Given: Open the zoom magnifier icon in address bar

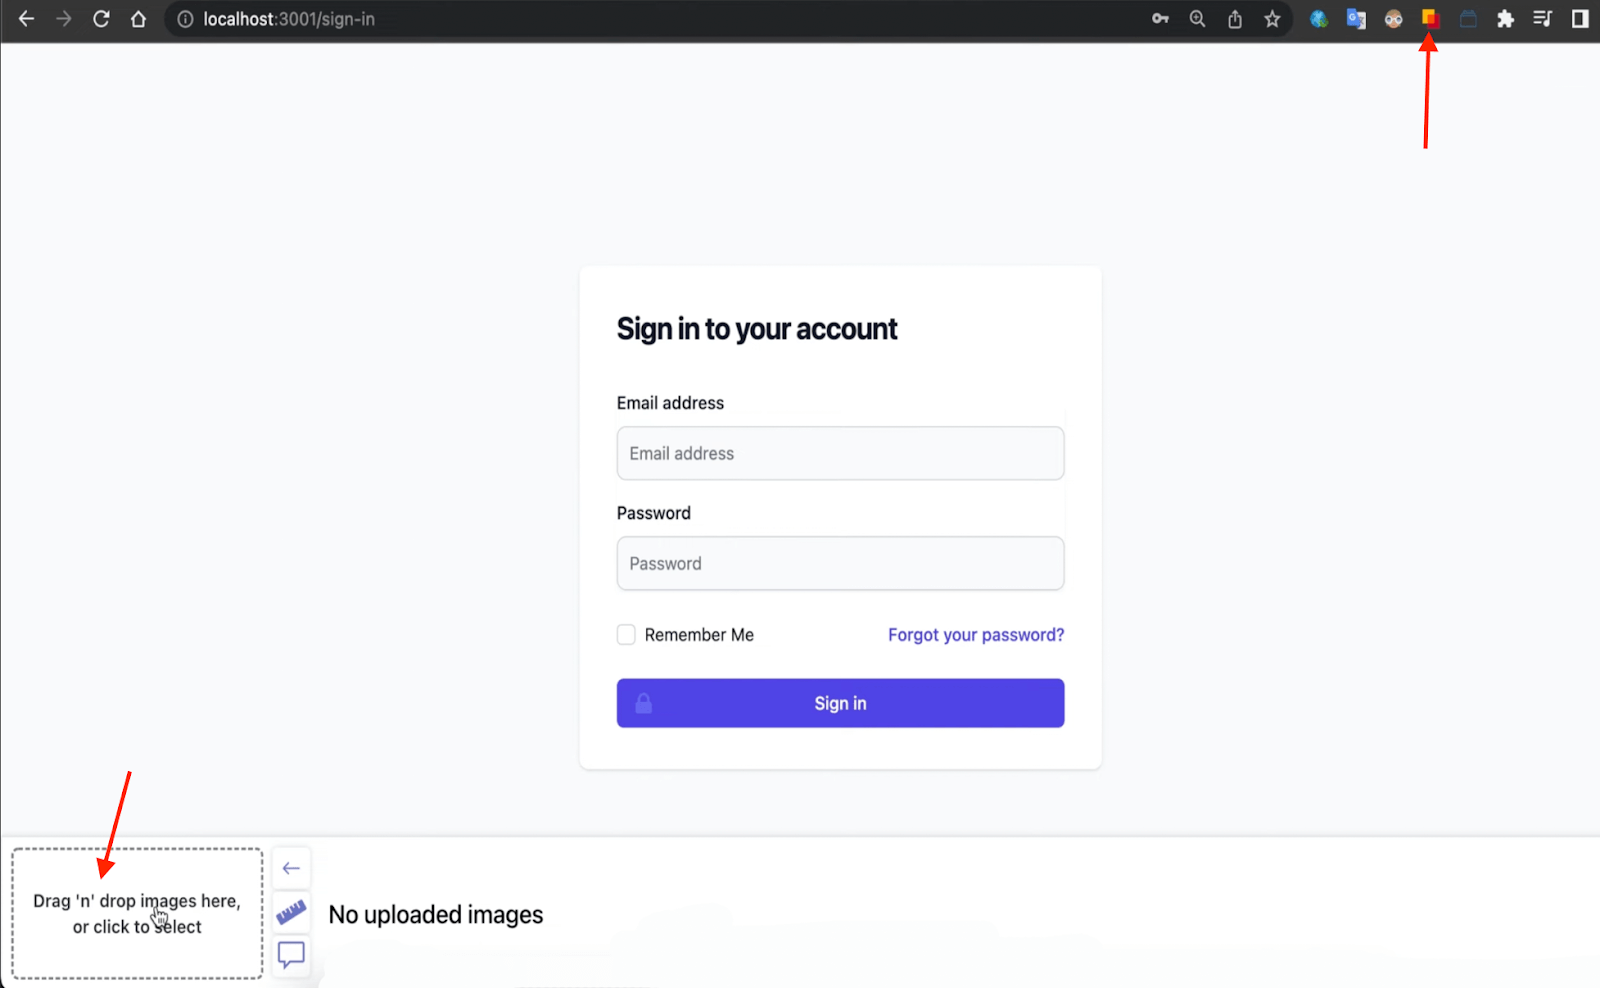Looking at the screenshot, I should pyautogui.click(x=1197, y=19).
